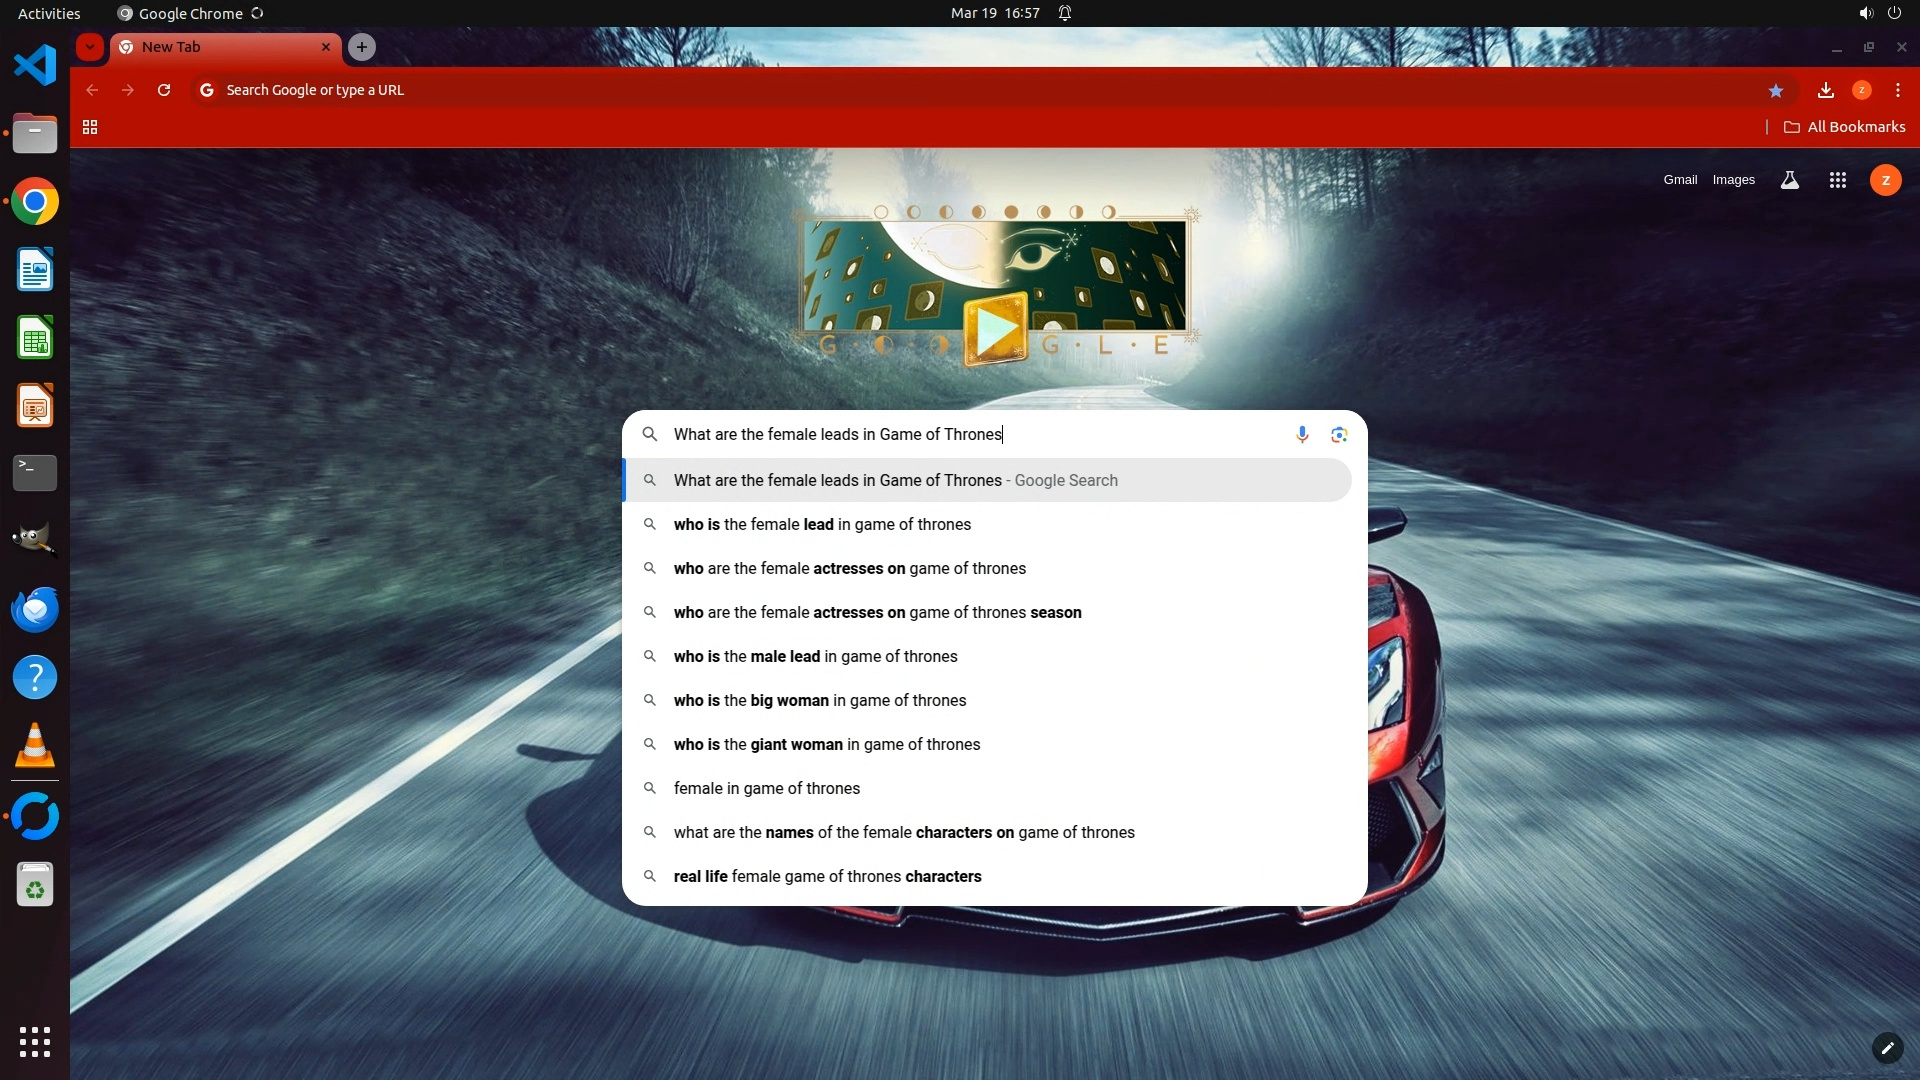1920x1080 pixels.
Task: Play the Google Doodle video
Action: (x=995, y=330)
